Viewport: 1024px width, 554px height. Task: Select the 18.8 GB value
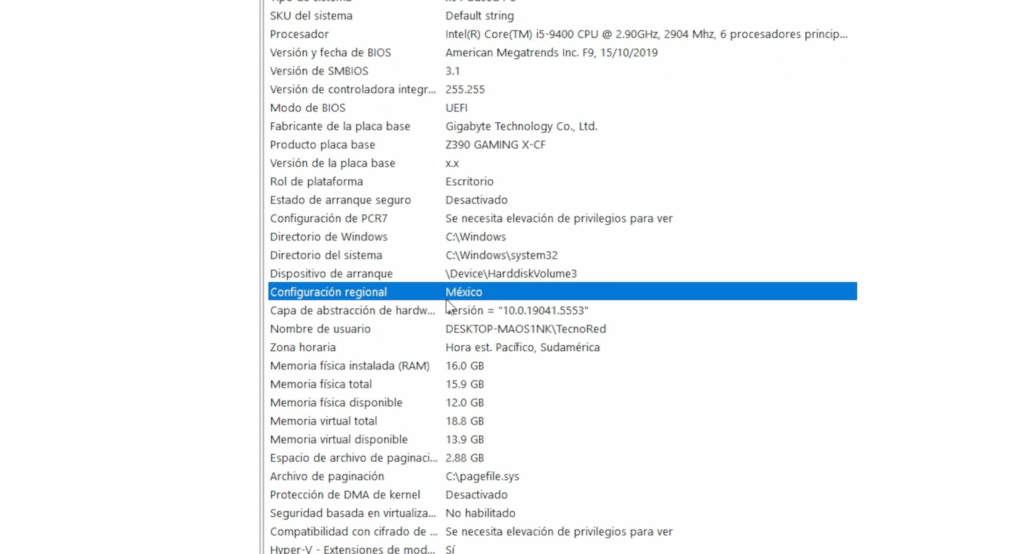[x=464, y=421]
